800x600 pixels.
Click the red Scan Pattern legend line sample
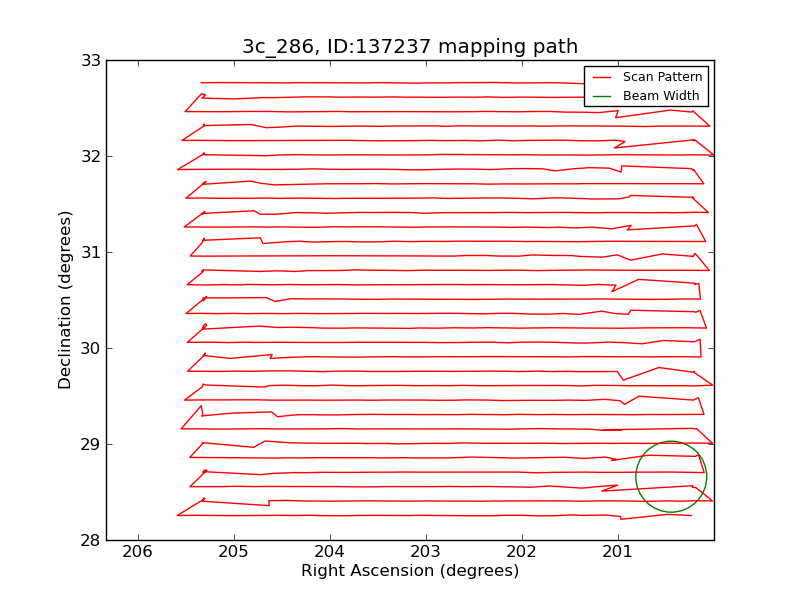point(602,77)
